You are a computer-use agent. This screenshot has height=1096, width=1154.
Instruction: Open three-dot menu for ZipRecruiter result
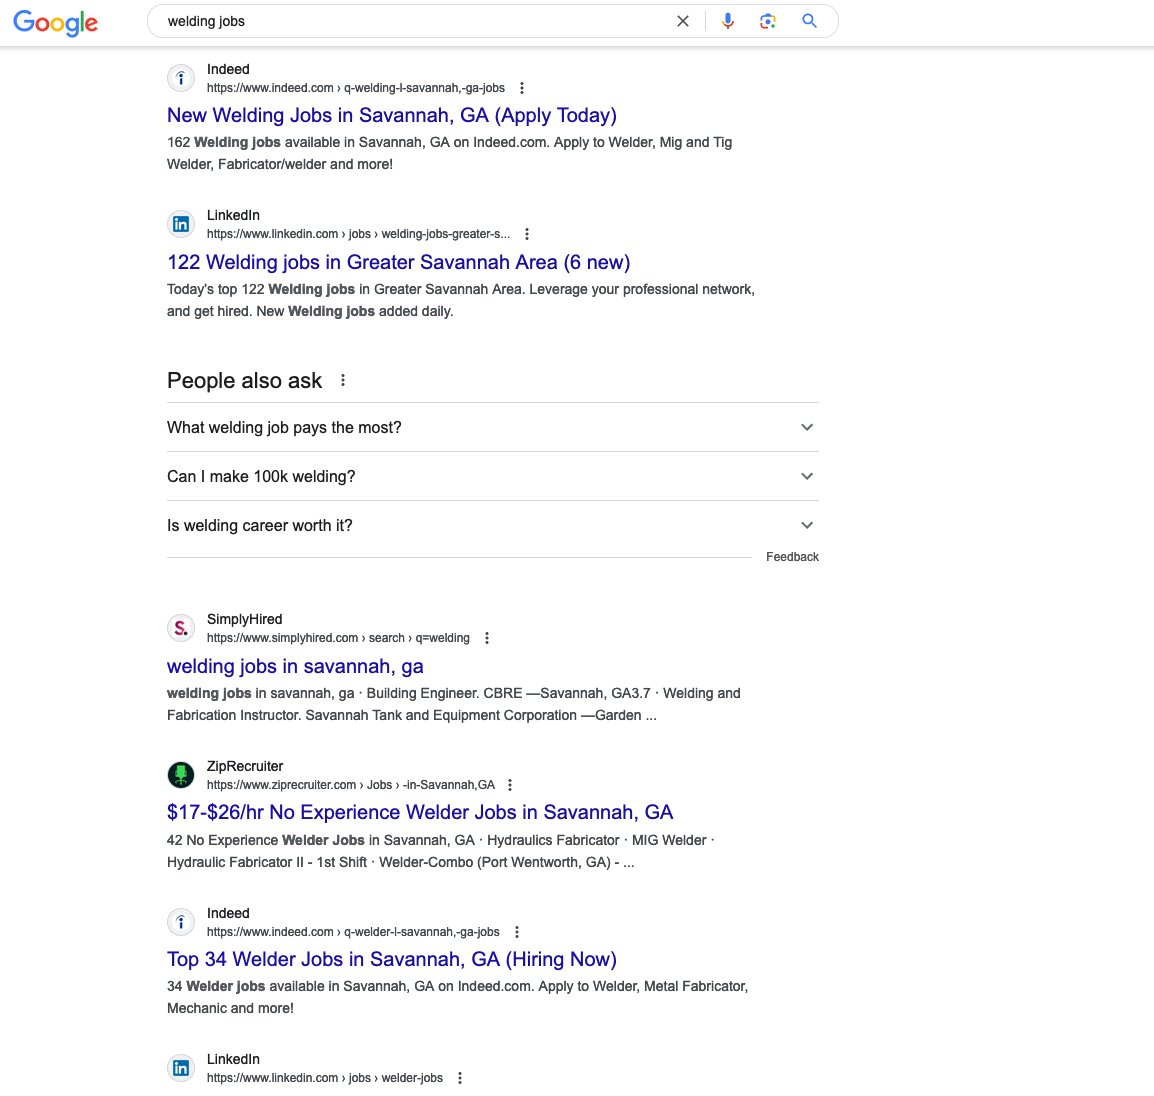[x=510, y=785]
